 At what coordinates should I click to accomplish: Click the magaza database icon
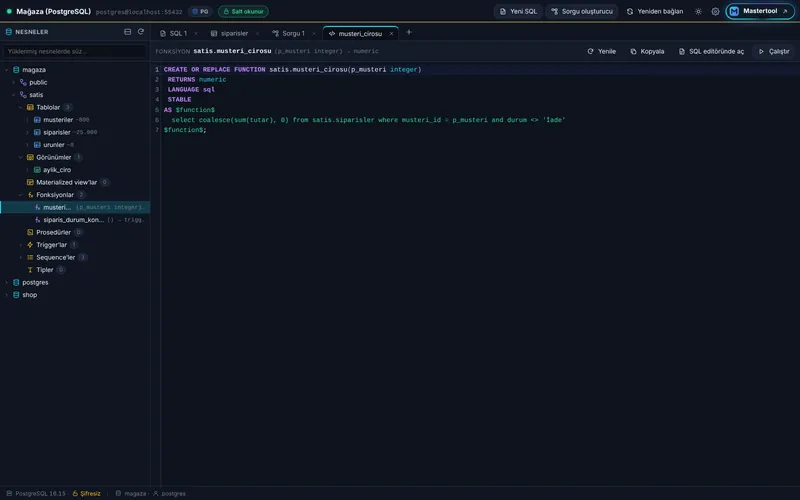click(16, 70)
